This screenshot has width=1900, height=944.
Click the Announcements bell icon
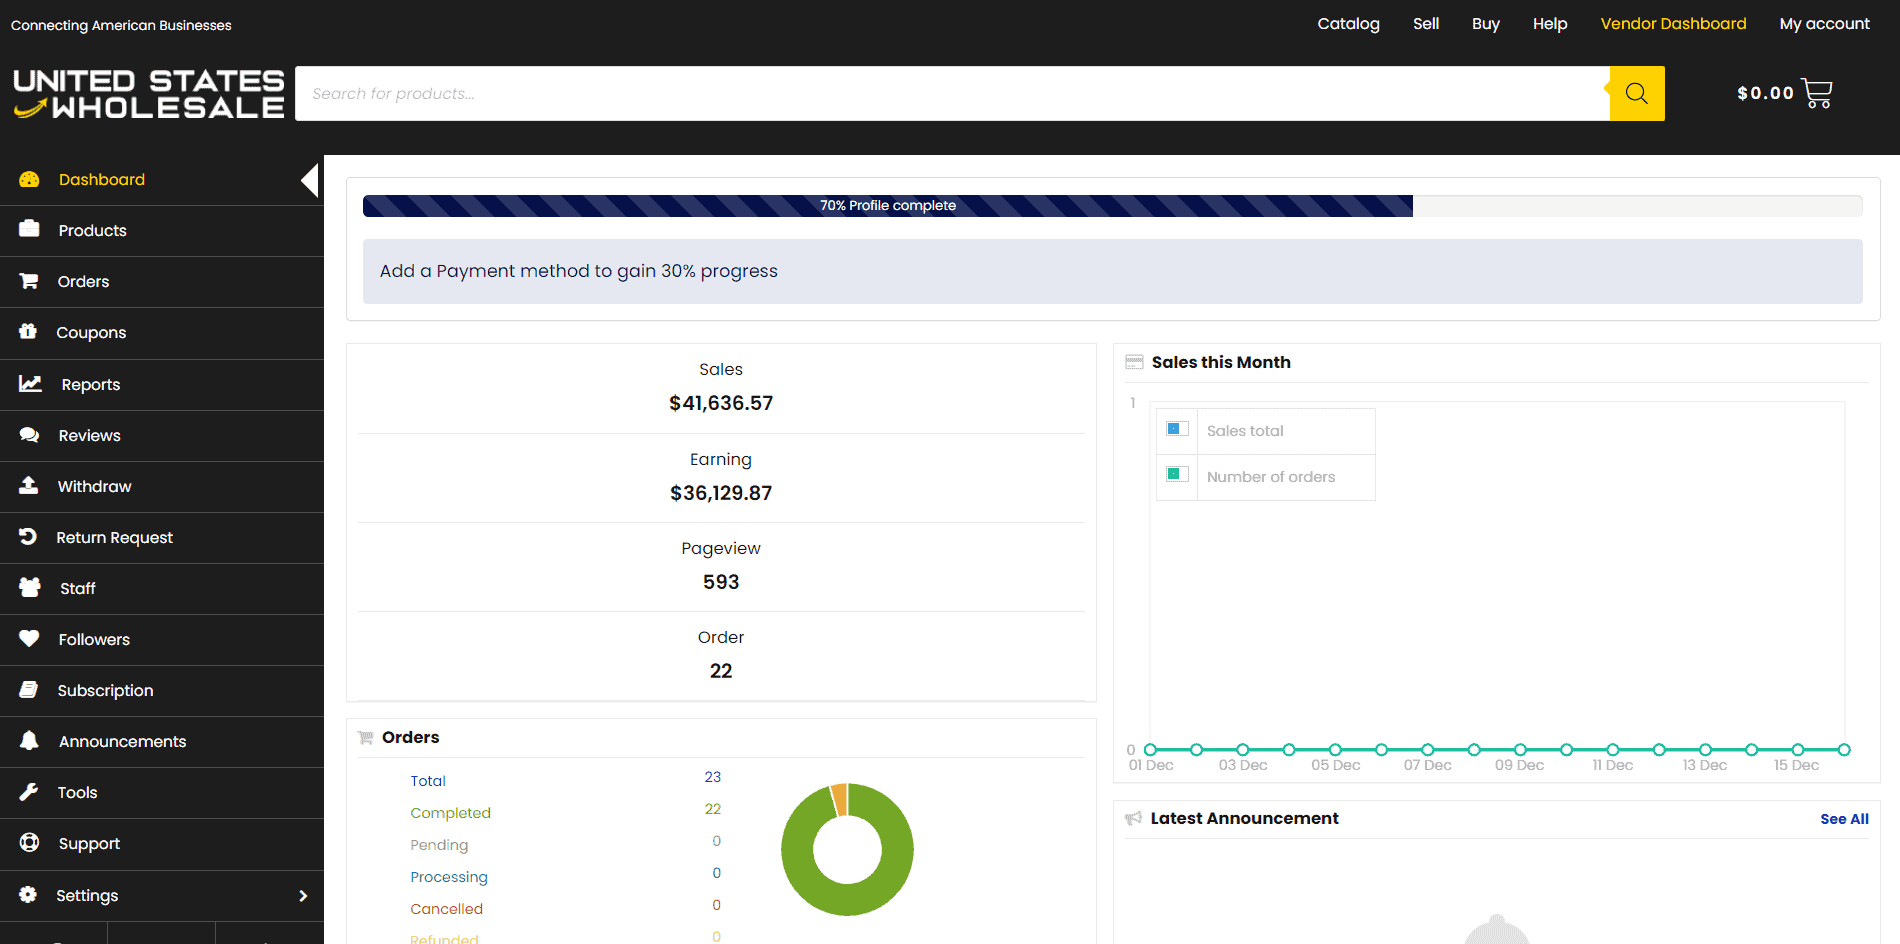[29, 741]
